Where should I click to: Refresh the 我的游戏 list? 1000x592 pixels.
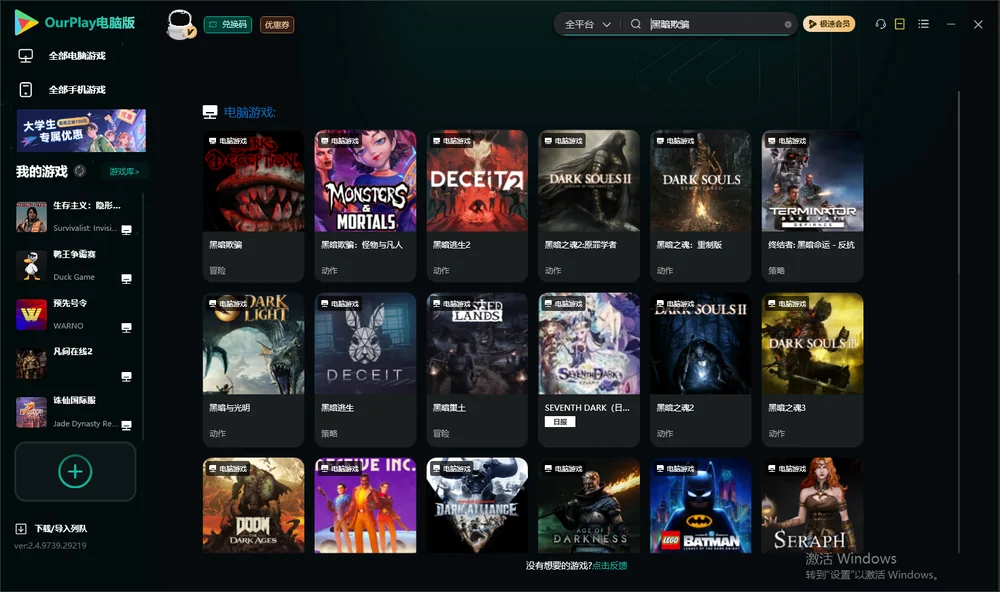coord(80,171)
